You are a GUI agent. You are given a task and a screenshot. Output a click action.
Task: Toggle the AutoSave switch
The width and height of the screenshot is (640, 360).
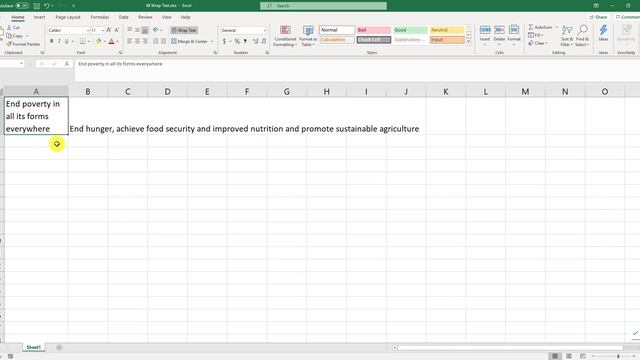click(x=22, y=6)
